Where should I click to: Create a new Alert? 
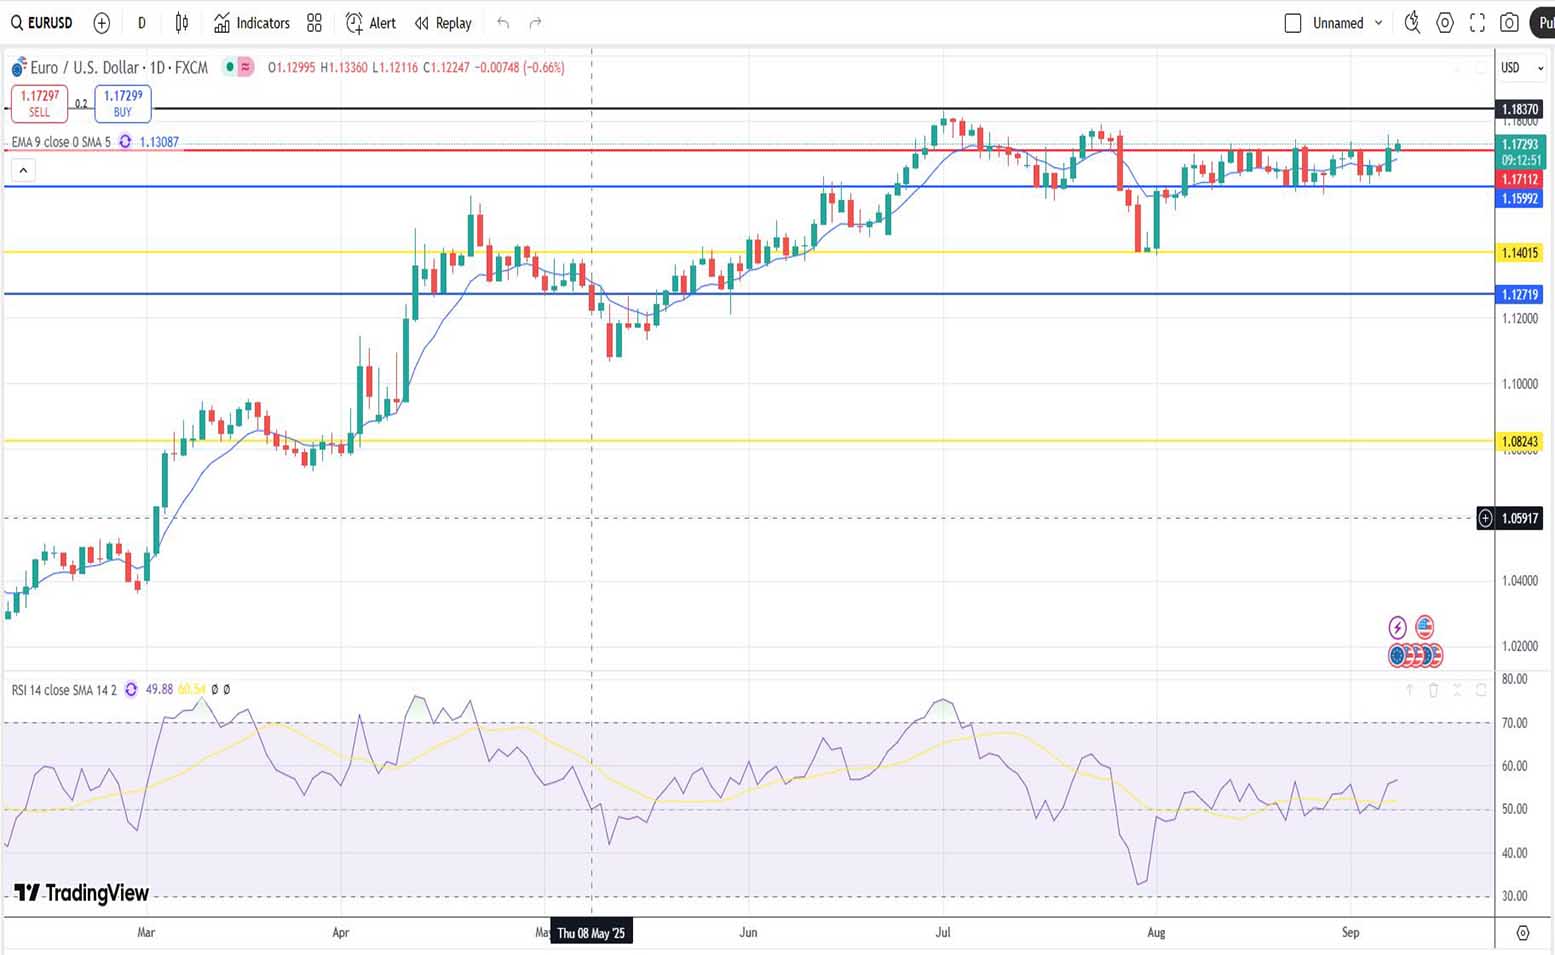[x=371, y=23]
